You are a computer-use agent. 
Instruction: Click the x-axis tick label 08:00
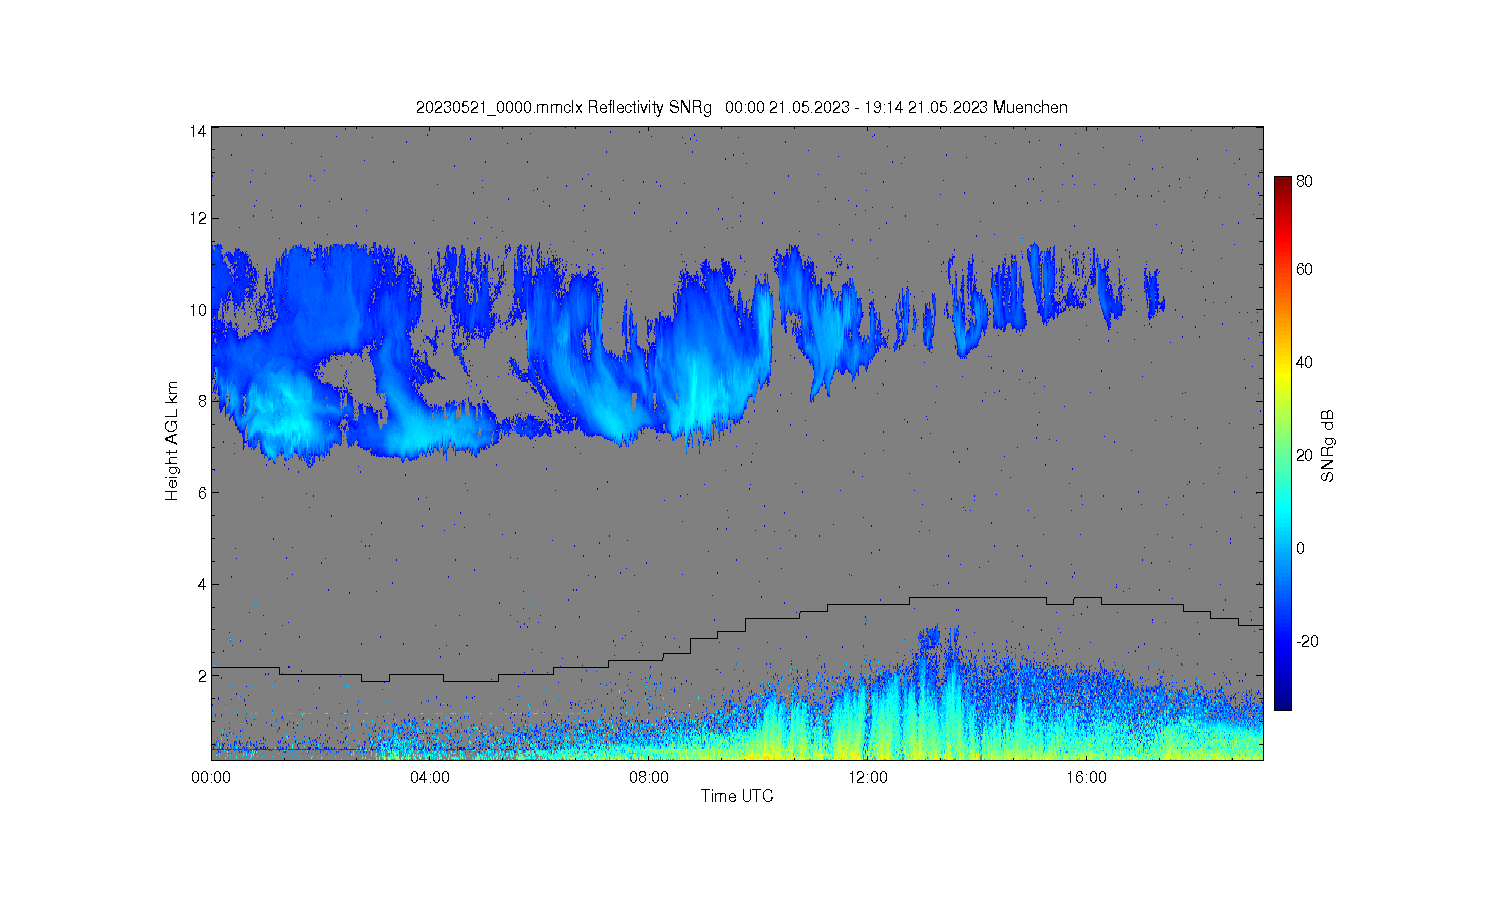pos(649,777)
